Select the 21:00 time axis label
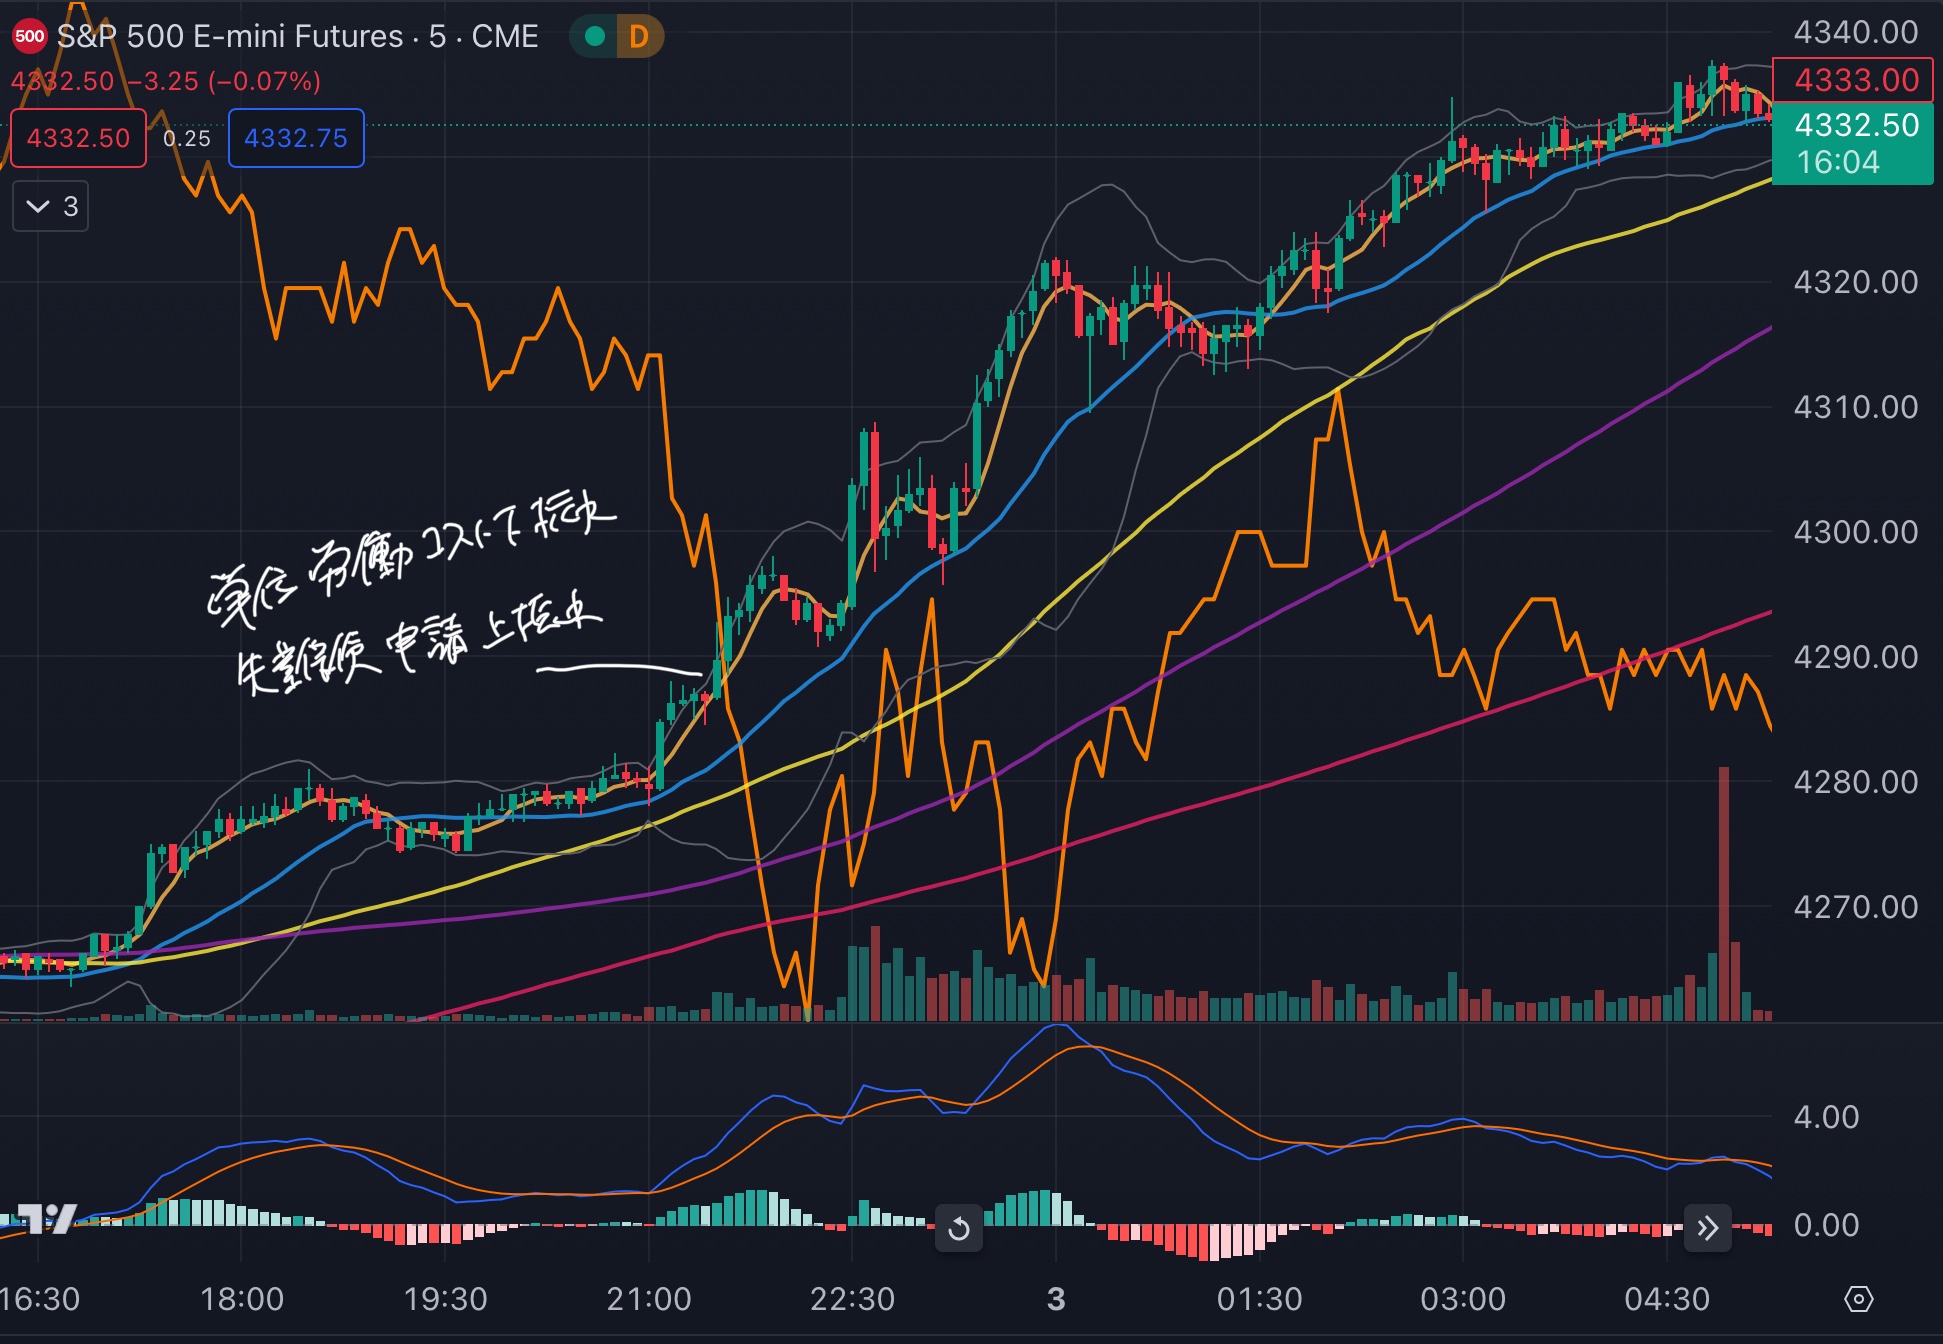This screenshot has width=1943, height=1344. 649,1299
